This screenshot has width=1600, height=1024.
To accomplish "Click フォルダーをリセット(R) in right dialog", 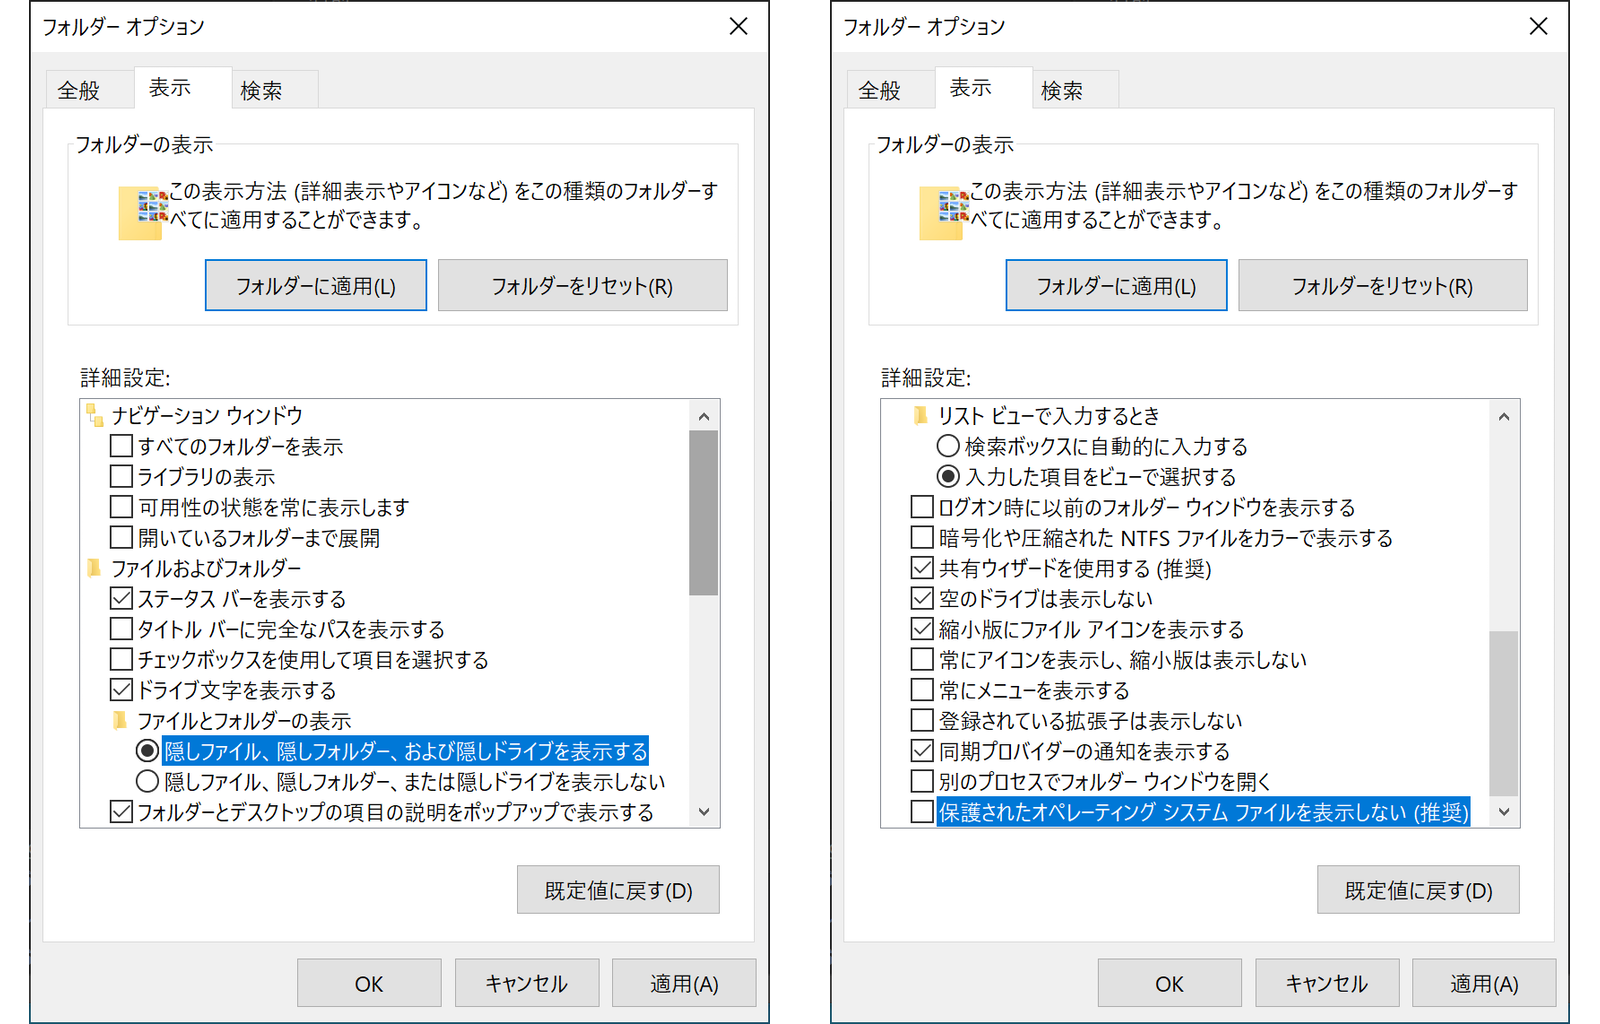I will coord(1383,285).
